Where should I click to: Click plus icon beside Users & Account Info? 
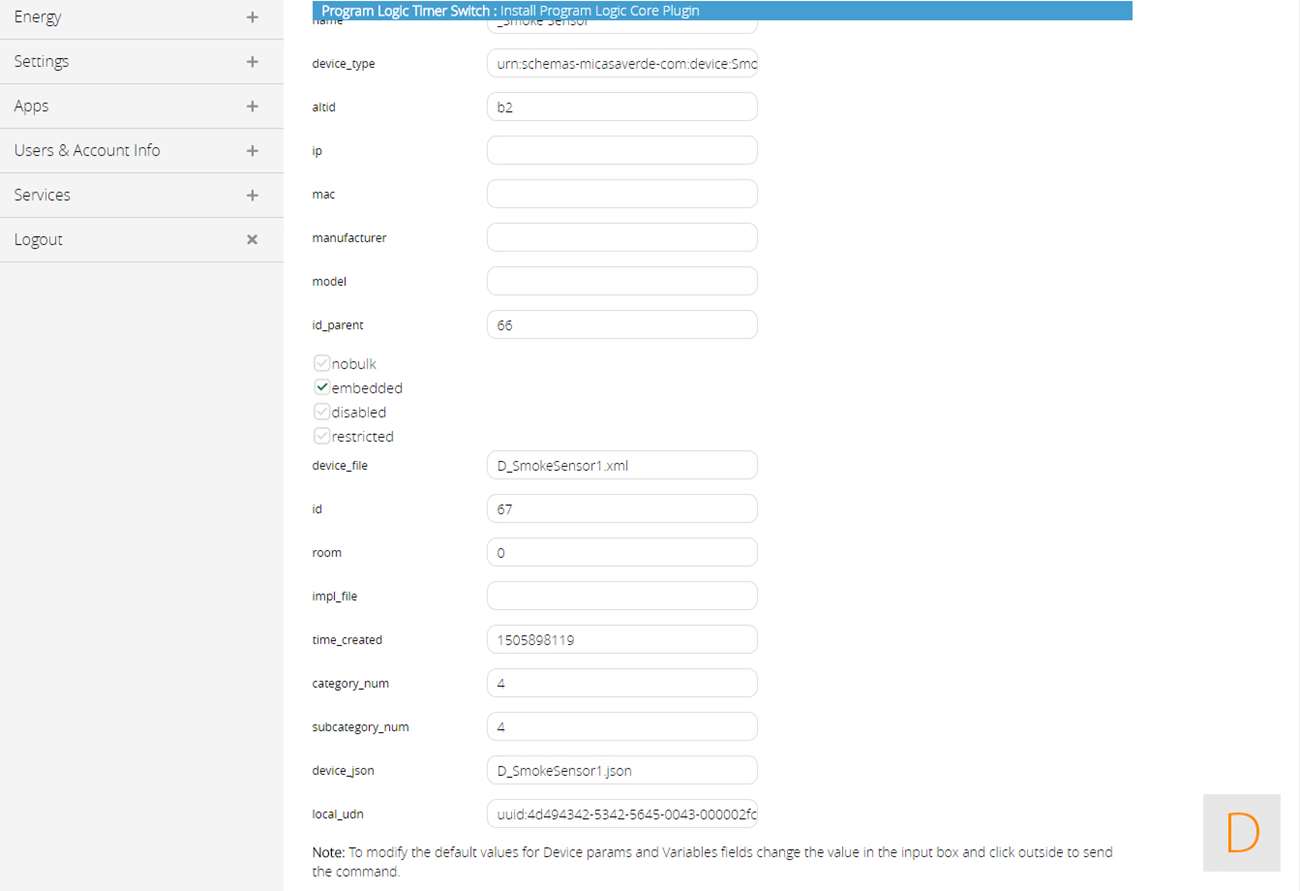[x=252, y=151]
